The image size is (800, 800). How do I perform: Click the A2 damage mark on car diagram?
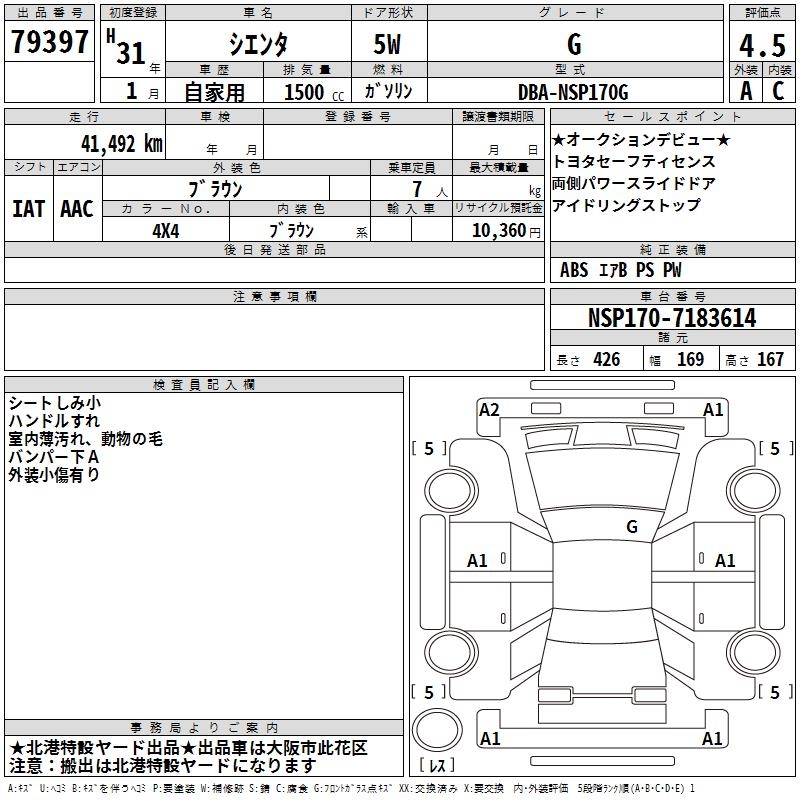489,409
